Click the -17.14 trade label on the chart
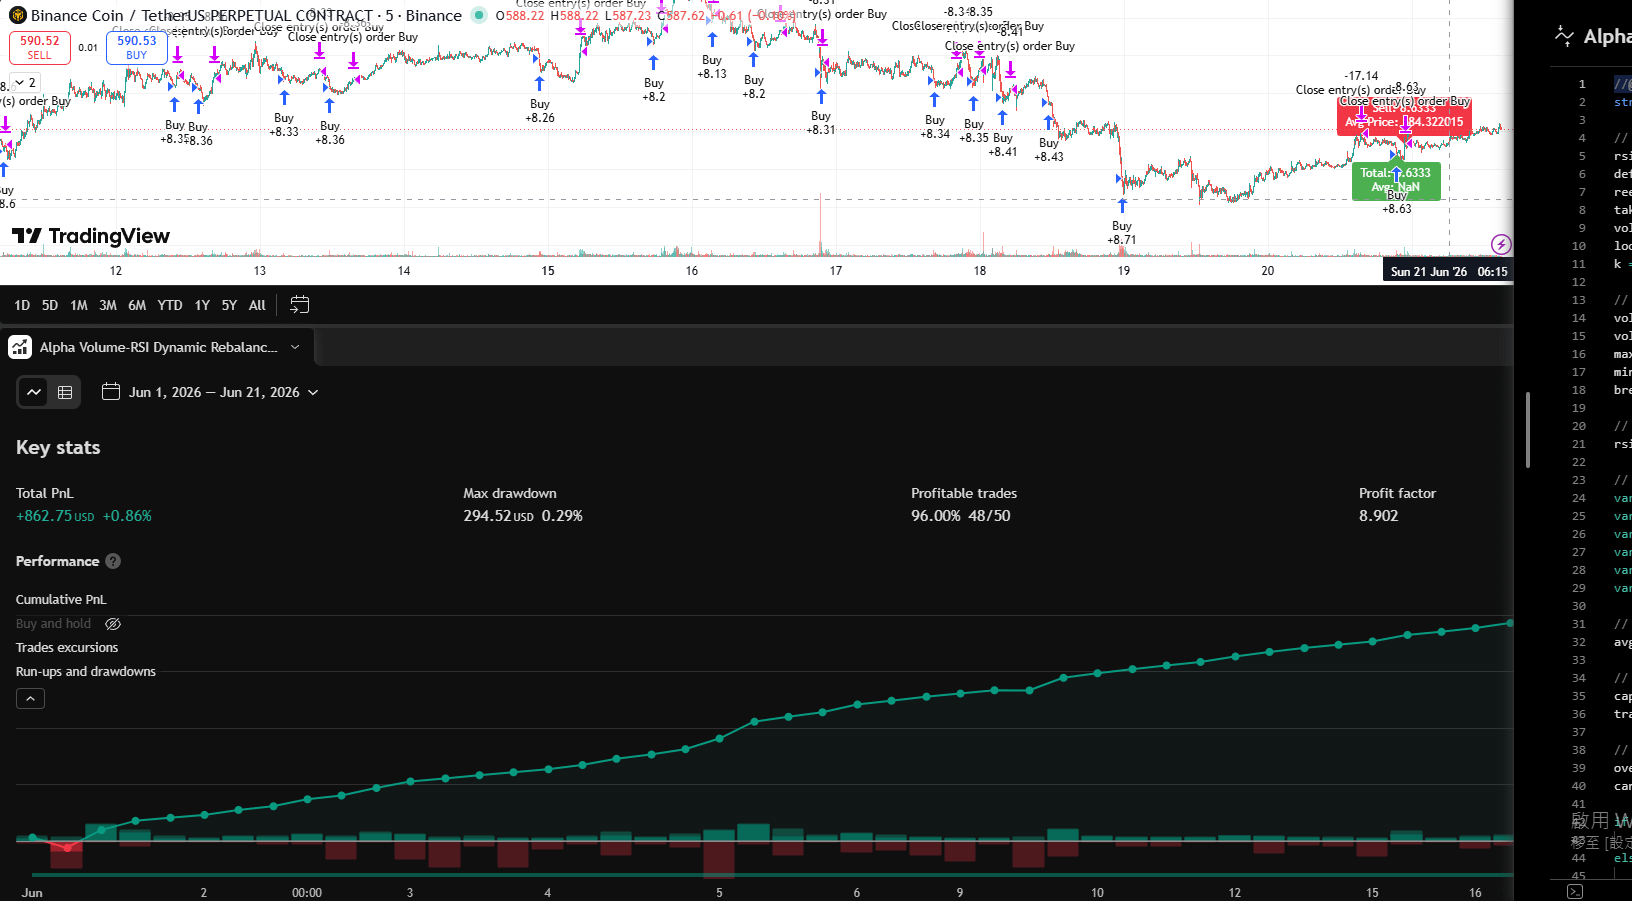 click(1361, 76)
